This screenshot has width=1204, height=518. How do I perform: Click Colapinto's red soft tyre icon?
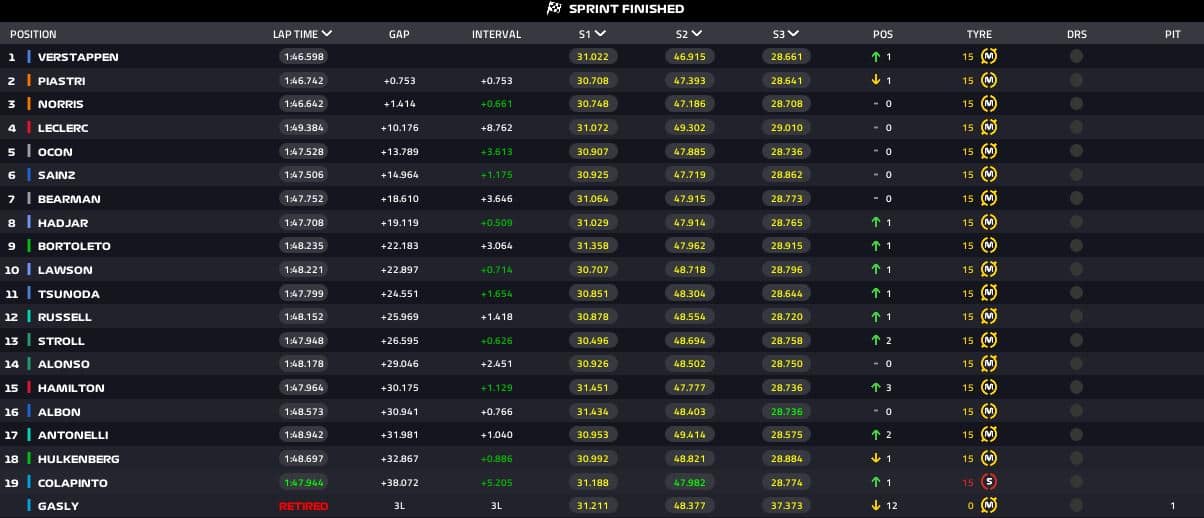tap(989, 482)
